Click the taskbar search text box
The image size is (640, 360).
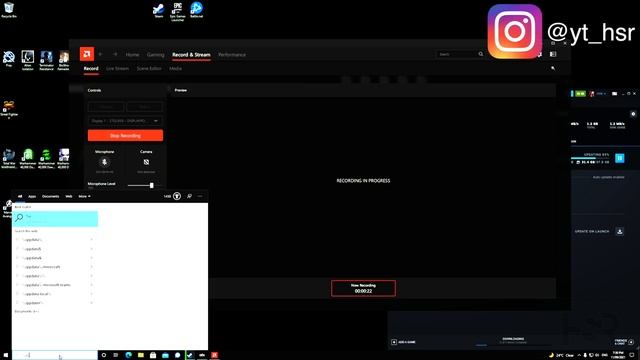[55, 355]
